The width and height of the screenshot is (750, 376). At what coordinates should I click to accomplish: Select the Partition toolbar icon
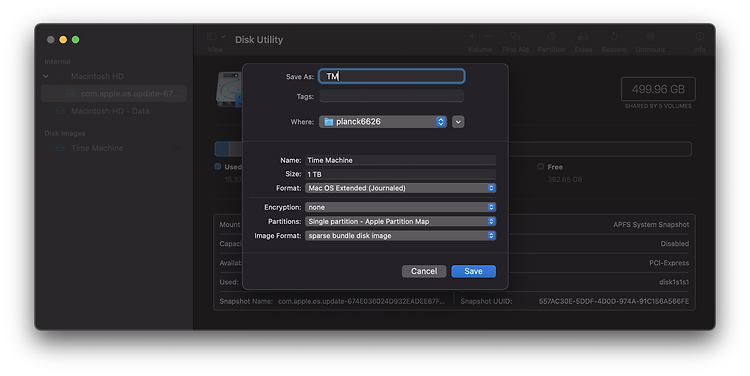551,37
